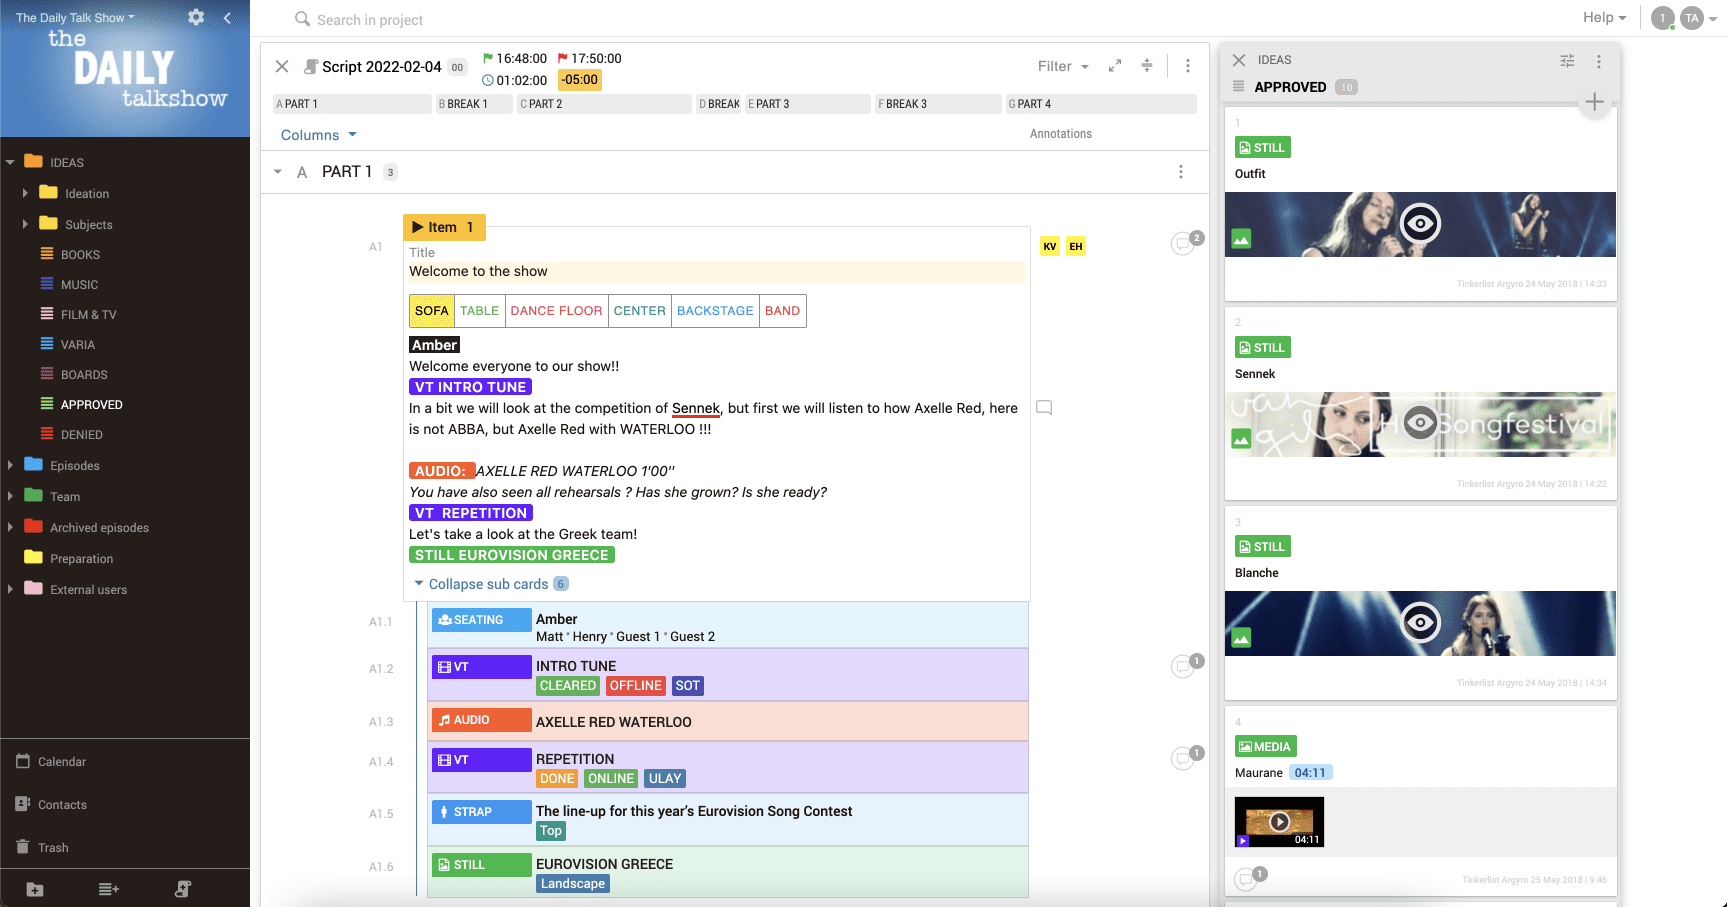Open comments bubble for Item 1
The width and height of the screenshot is (1727, 907).
pyautogui.click(x=1184, y=243)
